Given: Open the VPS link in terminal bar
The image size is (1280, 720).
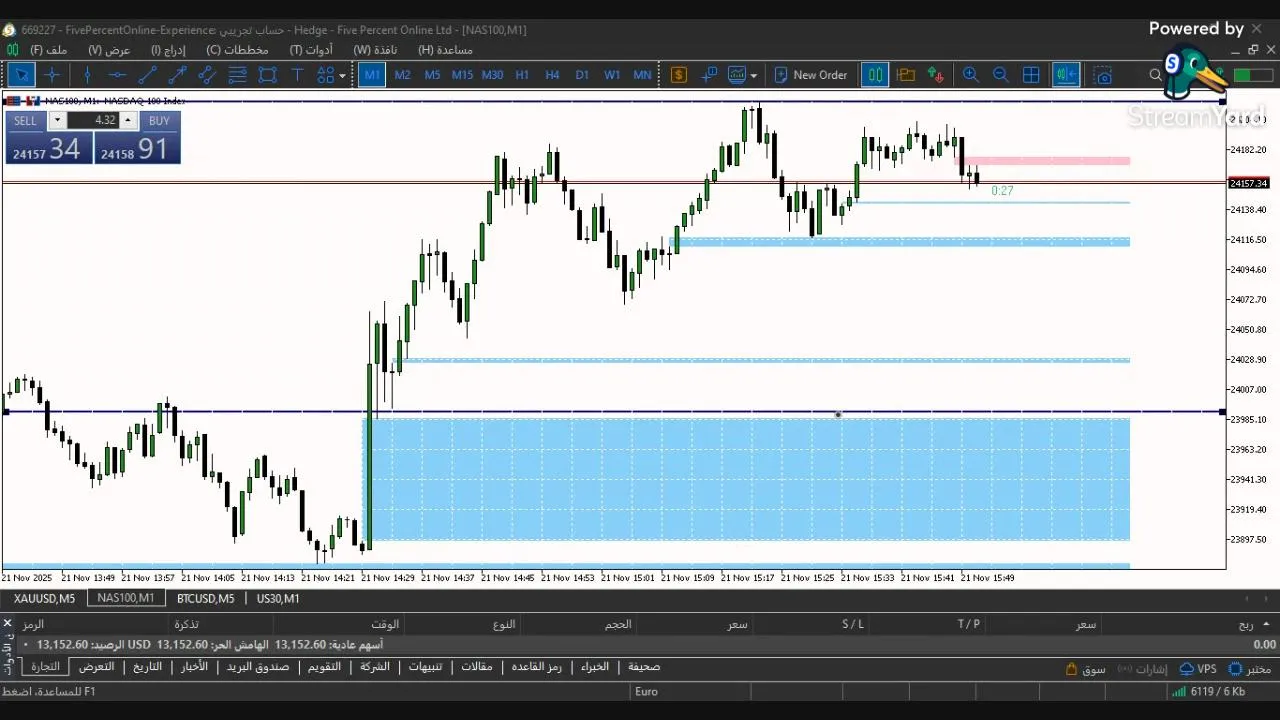Looking at the screenshot, I should point(1198,669).
